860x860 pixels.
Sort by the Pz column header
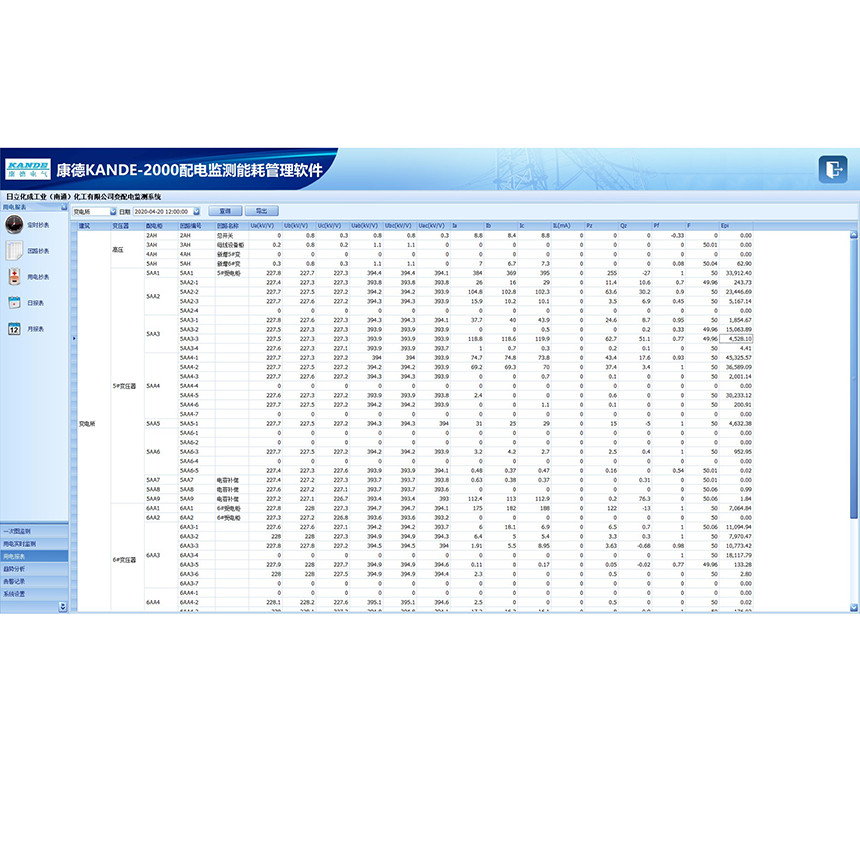(x=602, y=226)
